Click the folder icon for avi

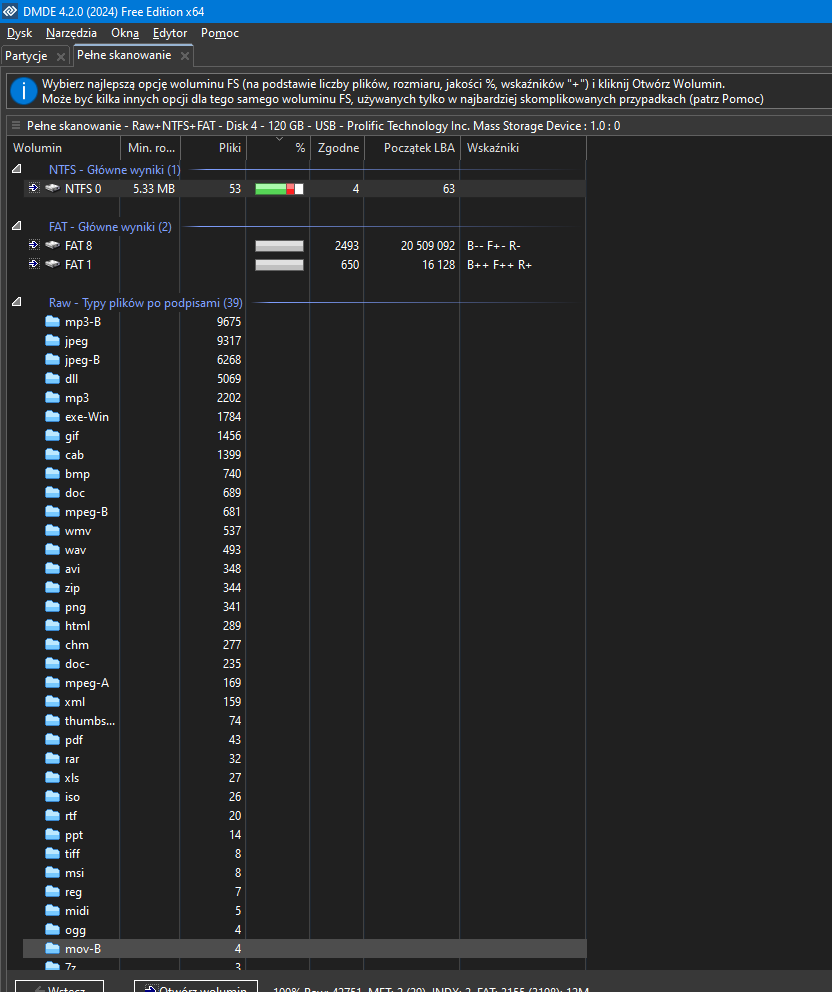[53, 568]
